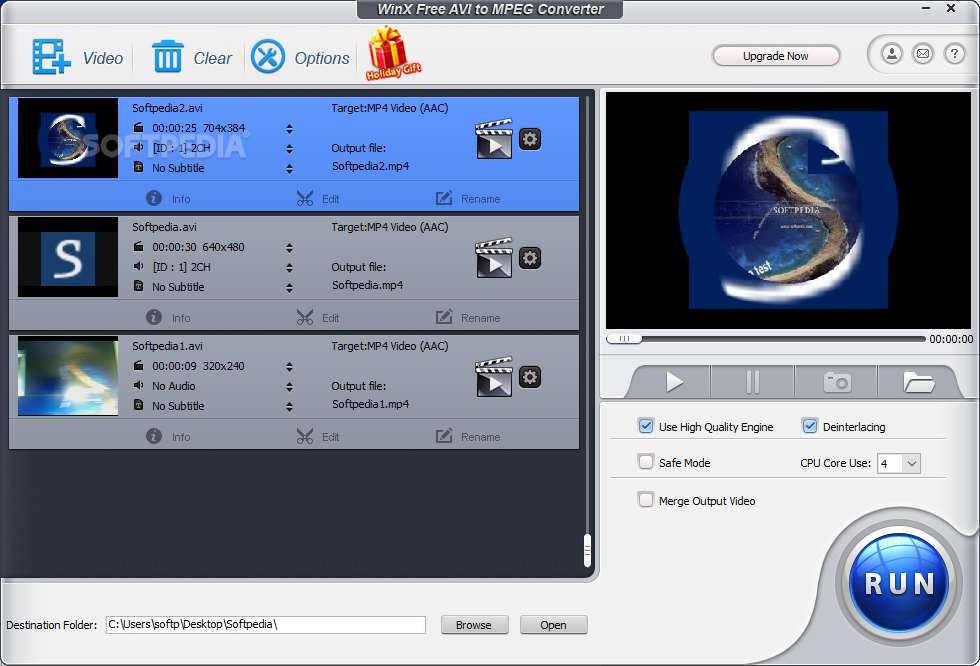Clear the file list using Clear
980x666 pixels.
click(x=192, y=57)
